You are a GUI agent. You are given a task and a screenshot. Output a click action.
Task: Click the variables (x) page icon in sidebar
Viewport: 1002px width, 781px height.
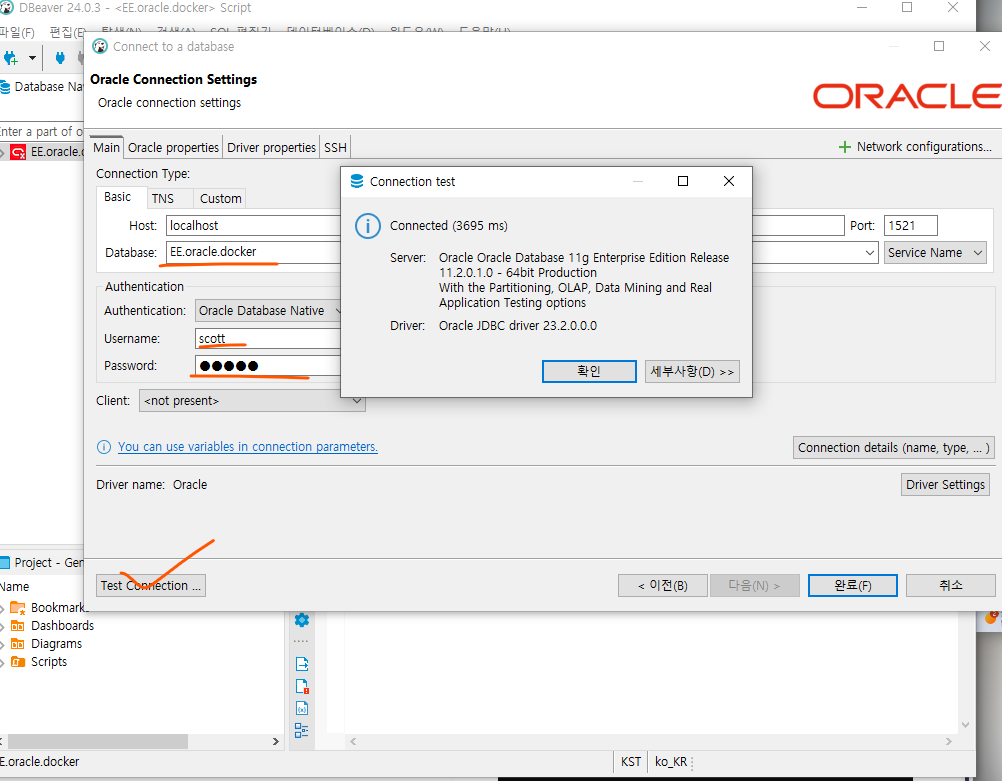point(302,708)
